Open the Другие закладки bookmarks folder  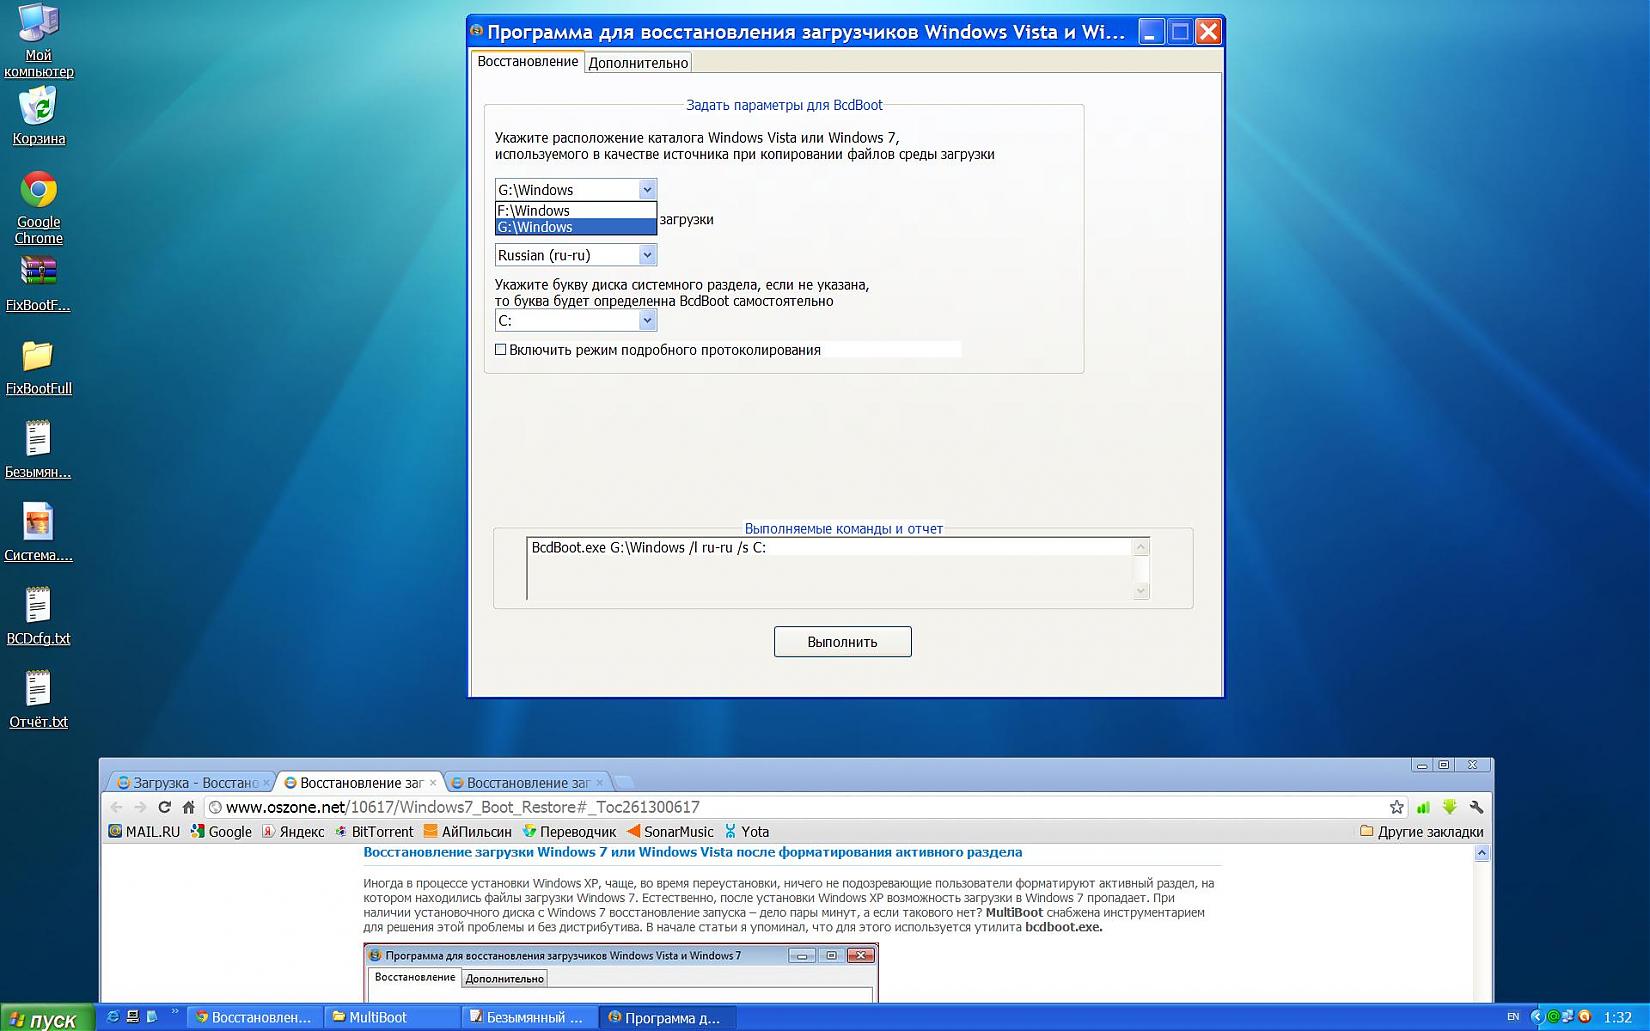[1421, 831]
